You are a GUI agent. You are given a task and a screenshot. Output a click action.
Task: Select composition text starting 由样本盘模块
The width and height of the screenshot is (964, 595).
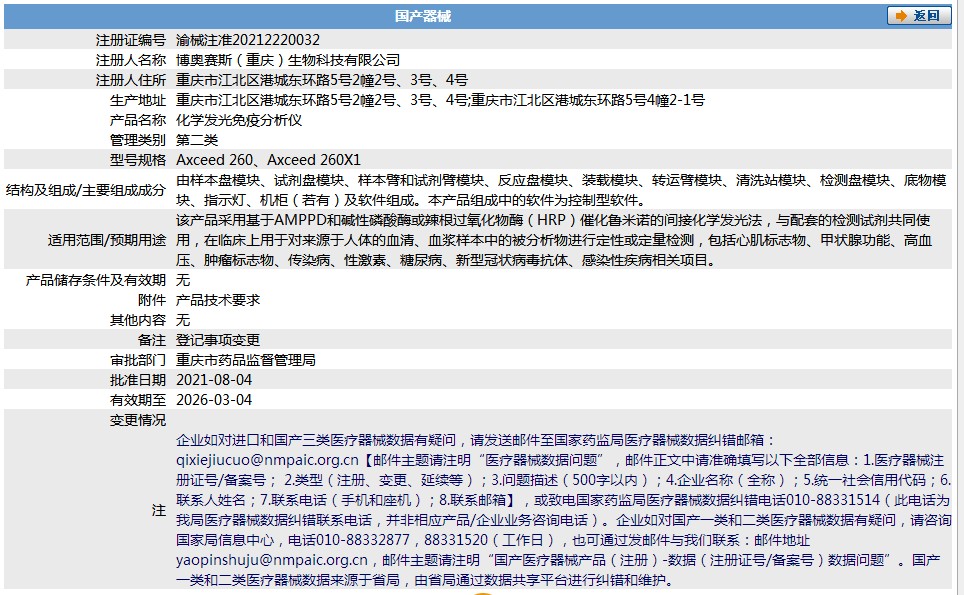click(561, 190)
